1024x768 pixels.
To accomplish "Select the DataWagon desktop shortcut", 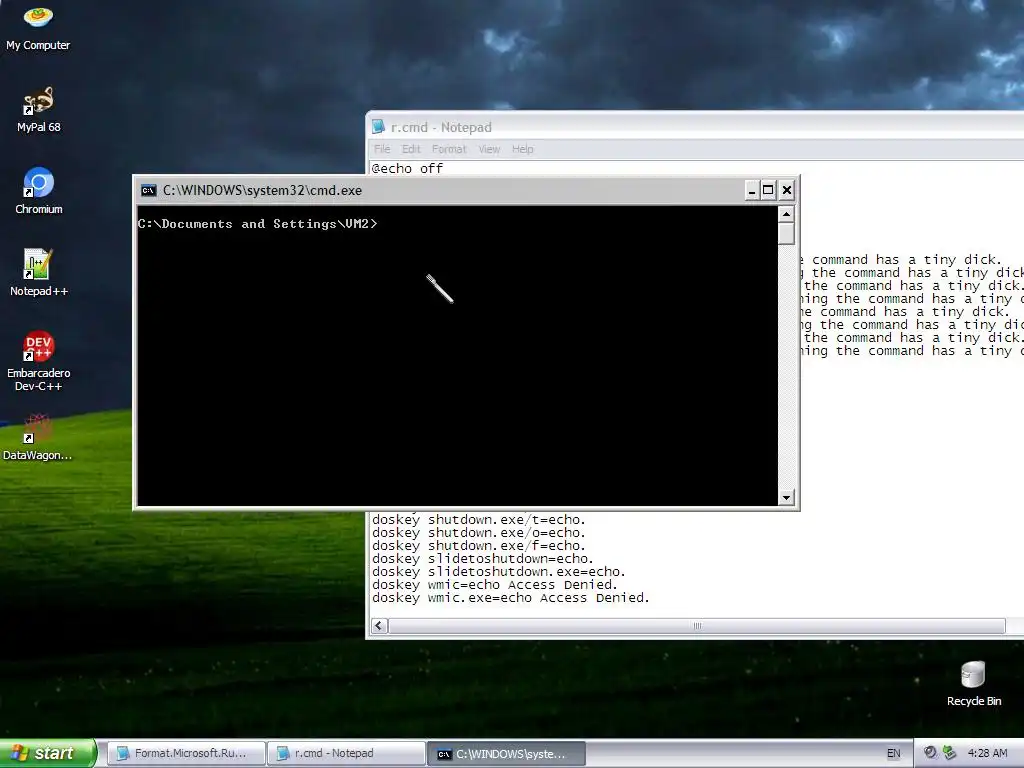I will [x=38, y=437].
